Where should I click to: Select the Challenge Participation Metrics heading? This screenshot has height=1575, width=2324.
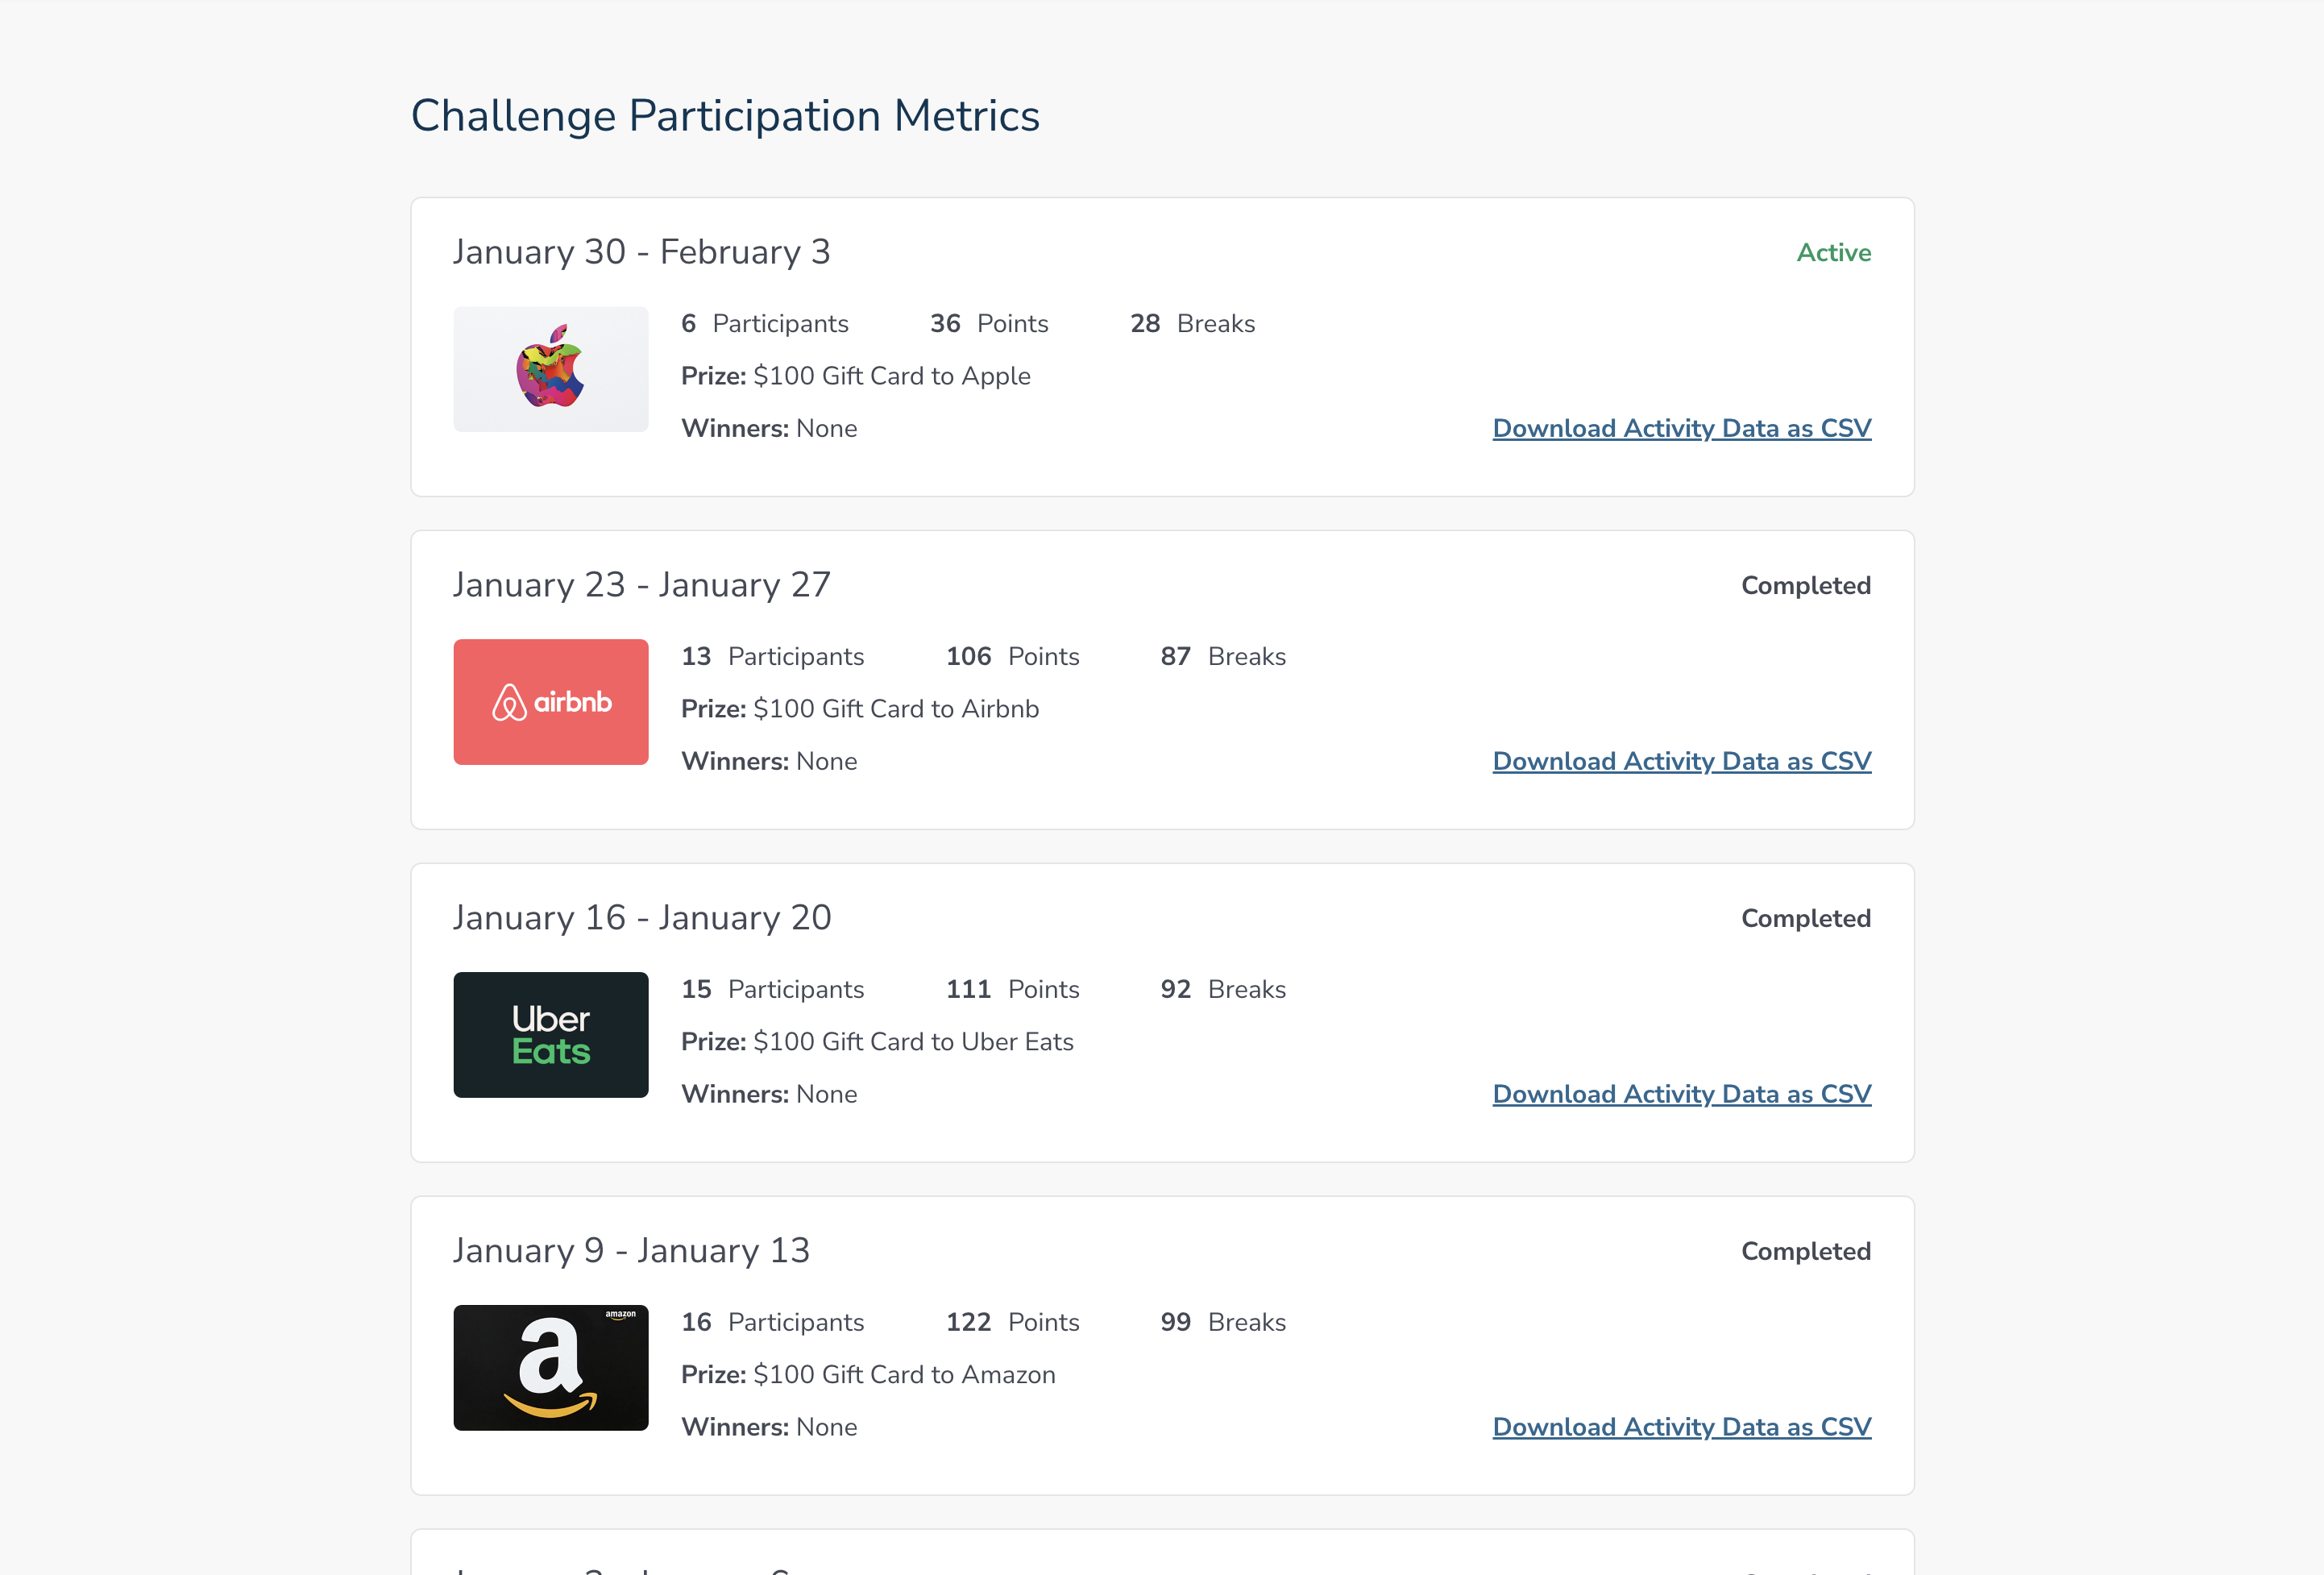[725, 116]
